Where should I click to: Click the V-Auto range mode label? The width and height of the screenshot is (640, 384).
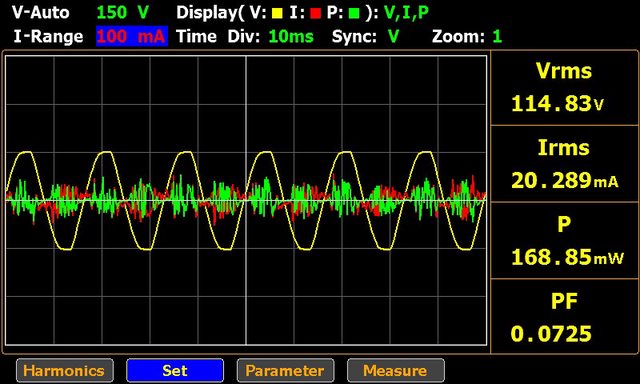pyautogui.click(x=41, y=13)
